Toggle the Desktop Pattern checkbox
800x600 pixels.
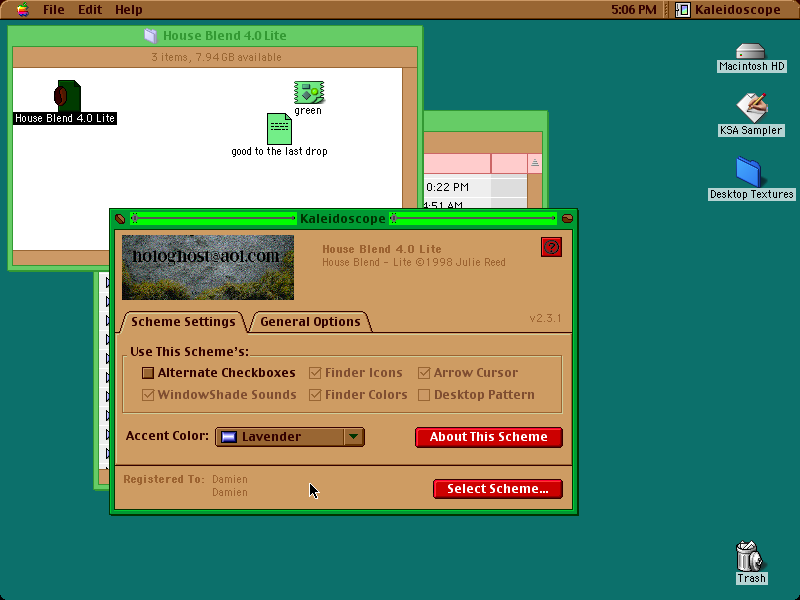[x=424, y=395]
